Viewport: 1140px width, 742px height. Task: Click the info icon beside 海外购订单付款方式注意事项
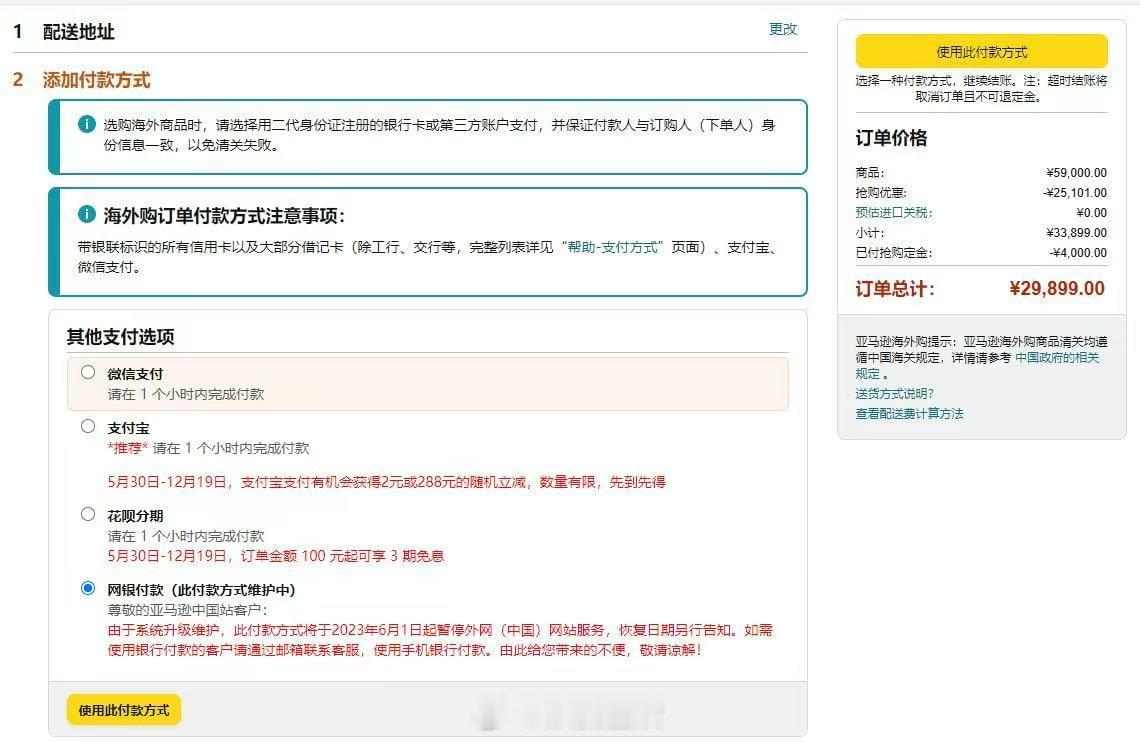click(87, 214)
